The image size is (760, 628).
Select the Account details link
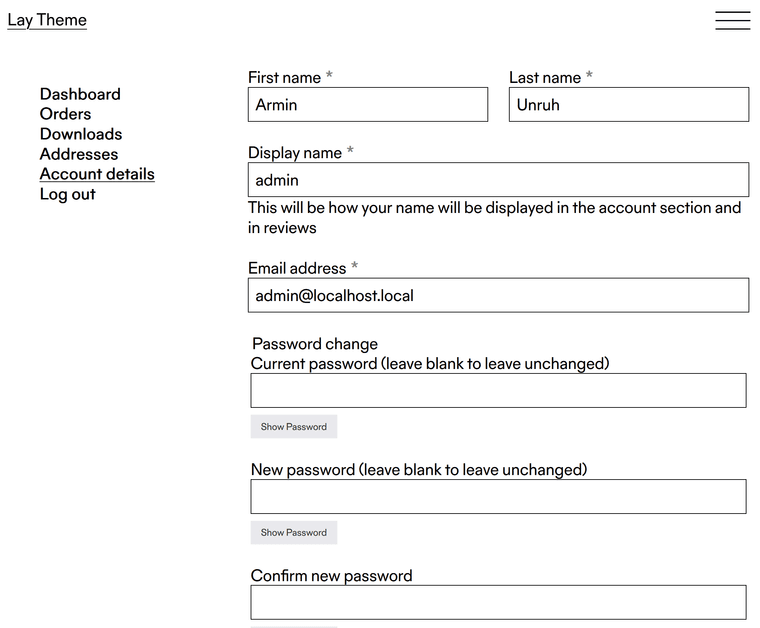(x=97, y=174)
